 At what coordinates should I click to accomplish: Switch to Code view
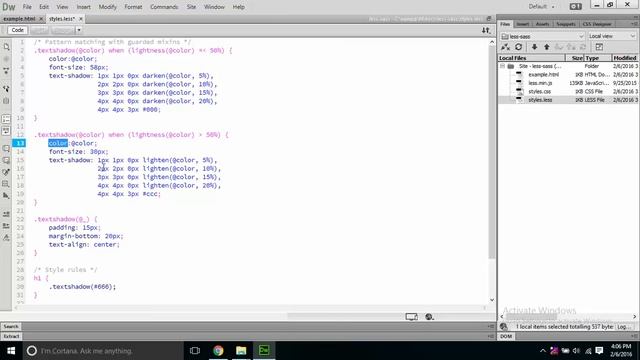coord(18,30)
